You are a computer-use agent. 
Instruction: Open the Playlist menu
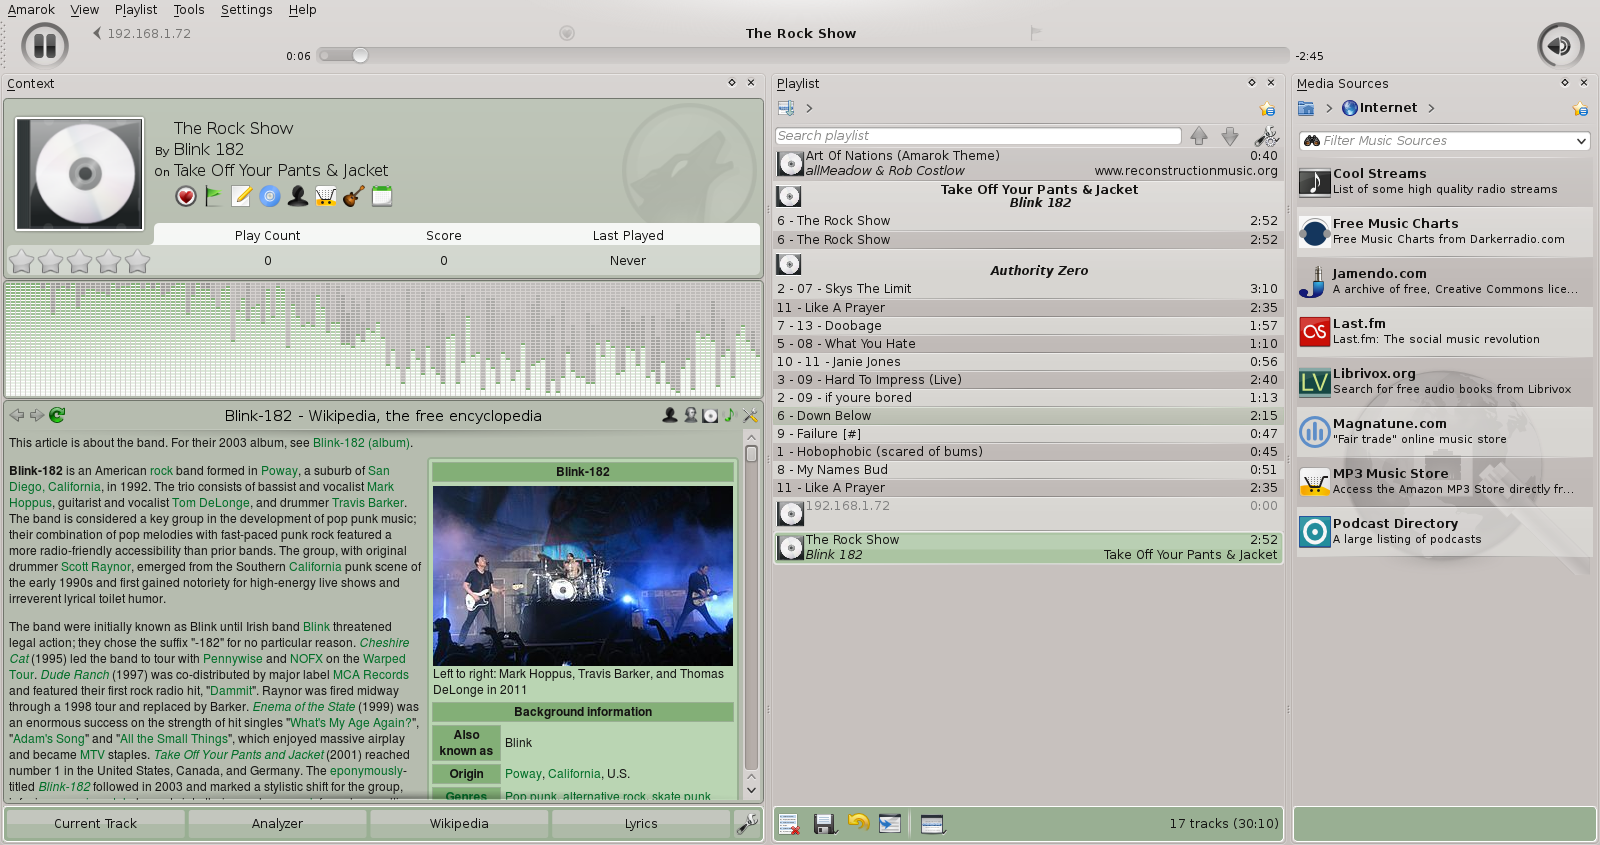pyautogui.click(x=136, y=10)
